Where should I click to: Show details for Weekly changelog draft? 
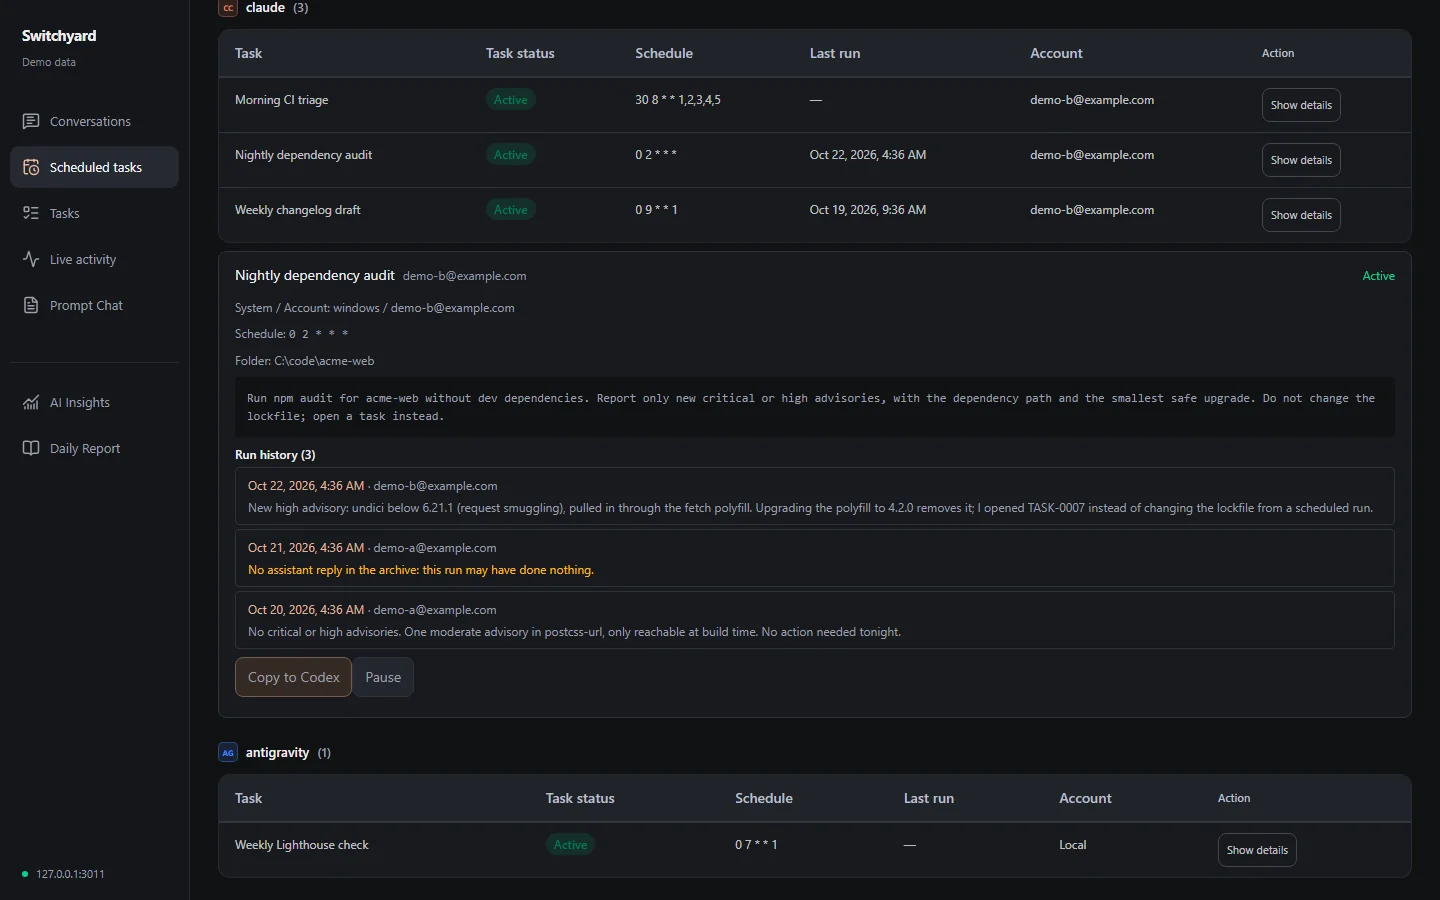[1301, 215]
